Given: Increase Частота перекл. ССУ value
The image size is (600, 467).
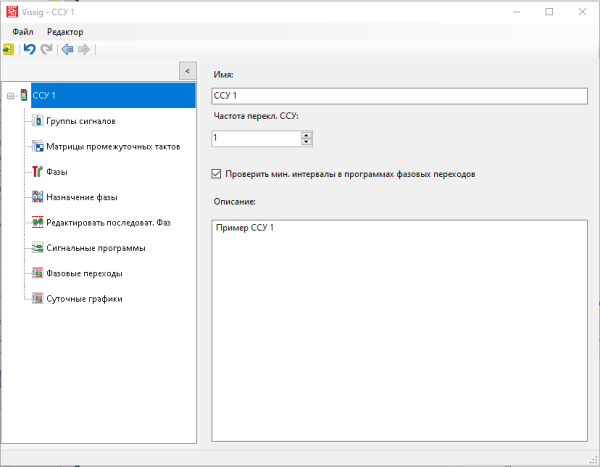Looking at the screenshot, I should point(306,133).
